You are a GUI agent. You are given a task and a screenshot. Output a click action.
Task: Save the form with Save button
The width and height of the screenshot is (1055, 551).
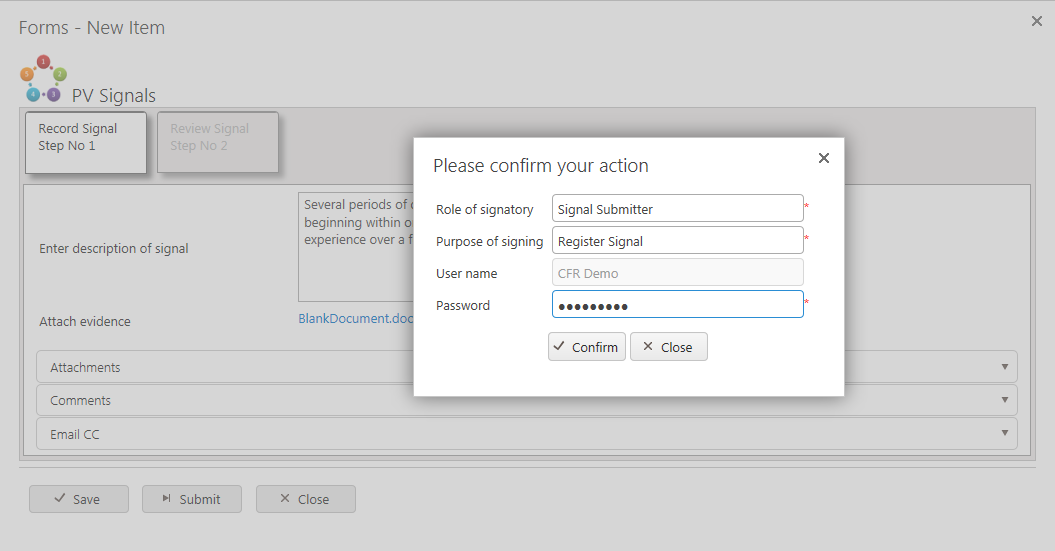(78, 499)
